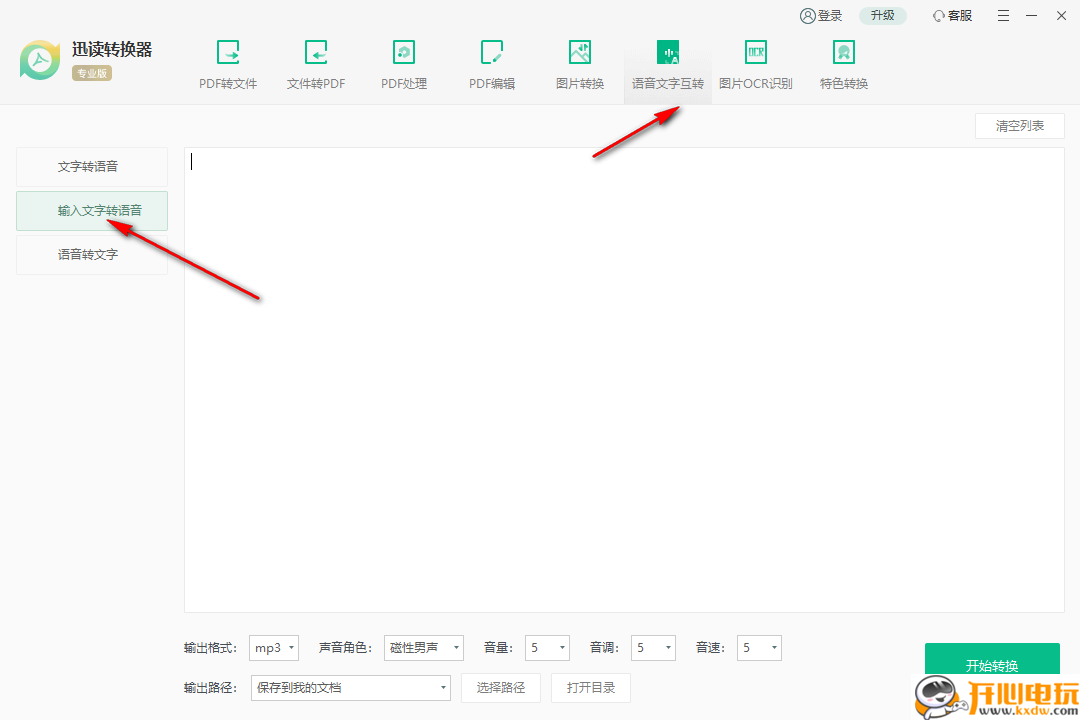
Task: Select the 文件转PDF tool
Action: 316,63
